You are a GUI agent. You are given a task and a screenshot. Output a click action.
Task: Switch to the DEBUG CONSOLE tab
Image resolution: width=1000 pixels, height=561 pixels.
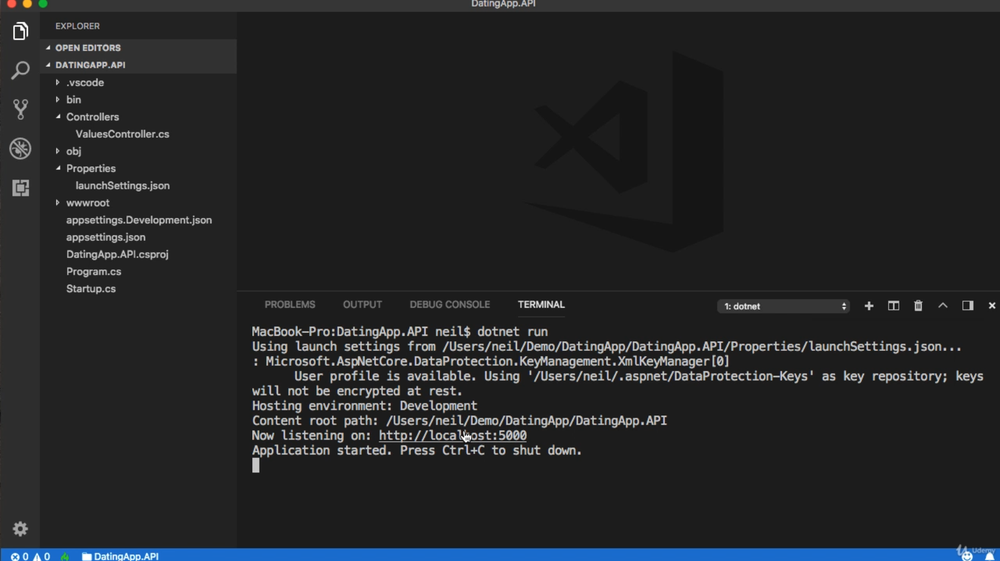(450, 305)
